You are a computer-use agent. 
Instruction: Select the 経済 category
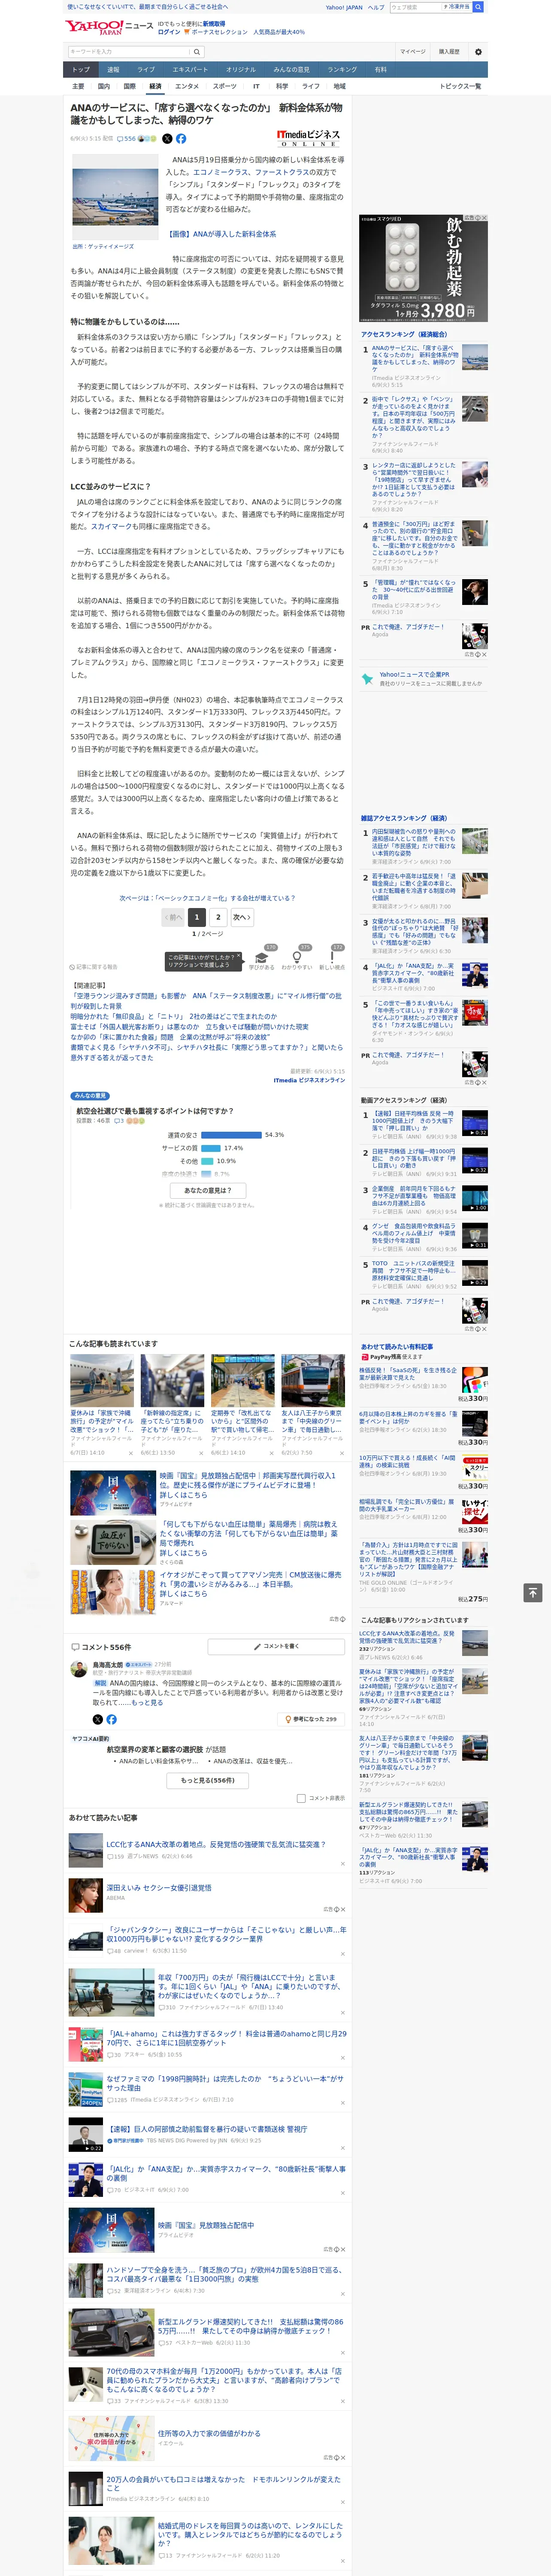point(155,87)
